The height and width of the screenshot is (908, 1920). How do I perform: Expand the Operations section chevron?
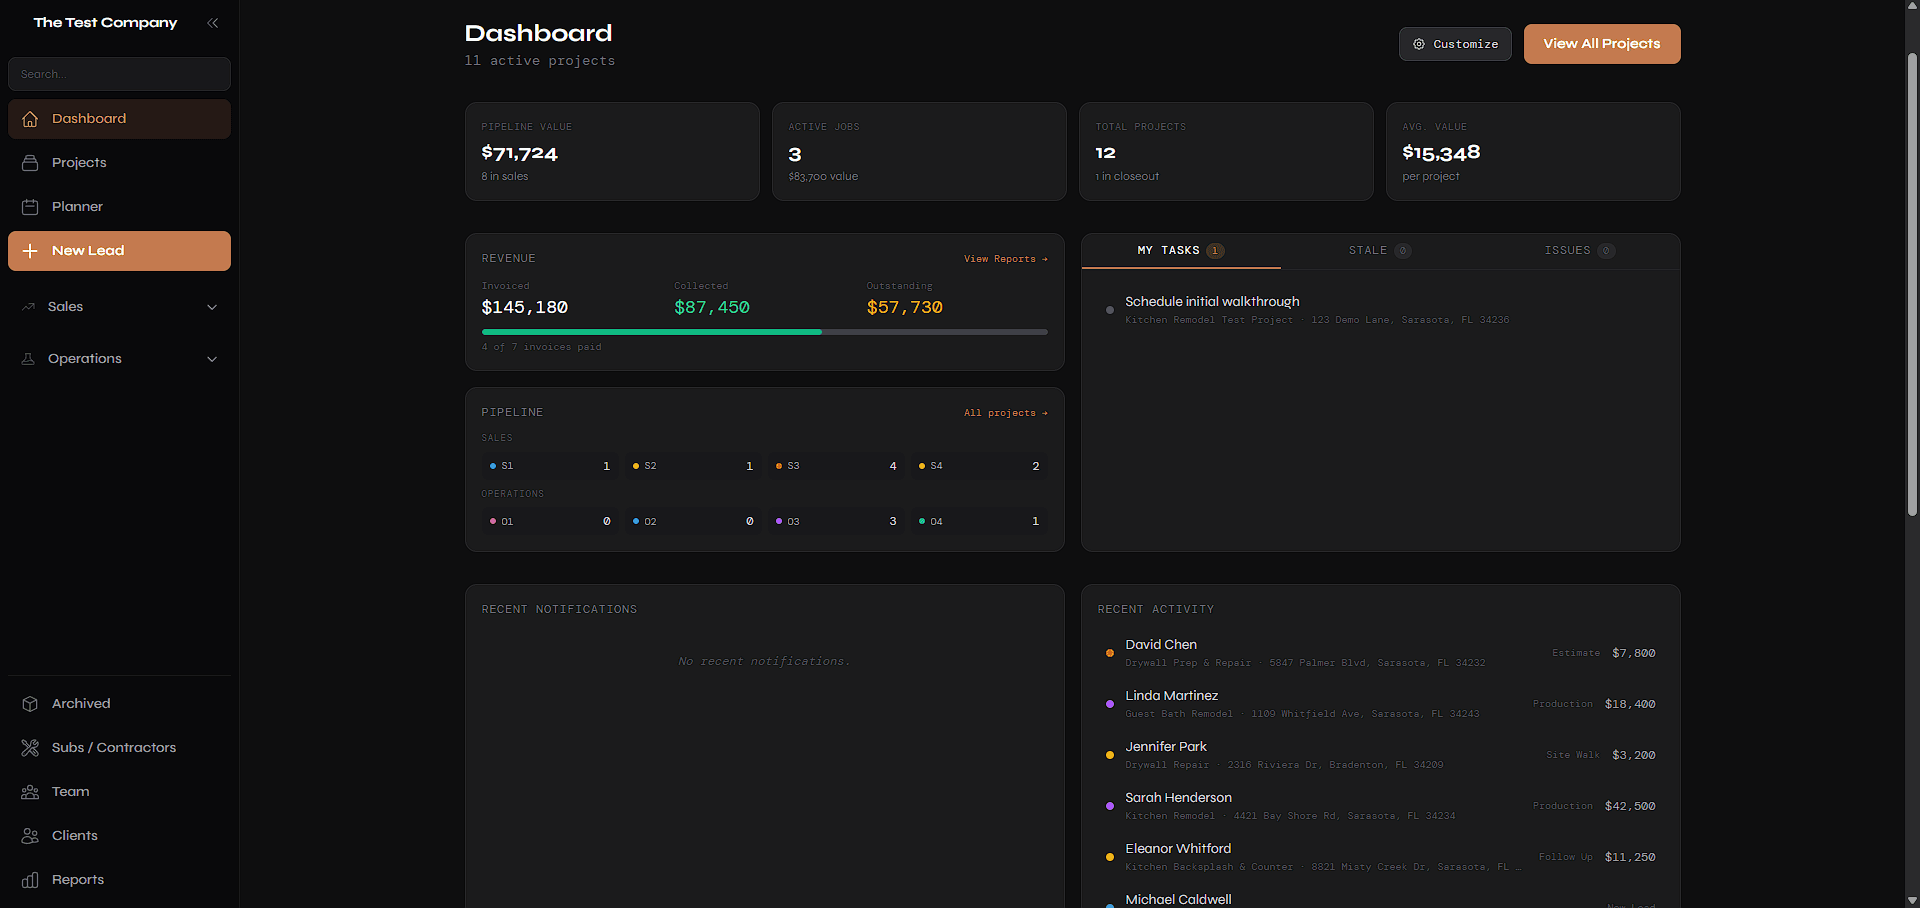(x=212, y=359)
